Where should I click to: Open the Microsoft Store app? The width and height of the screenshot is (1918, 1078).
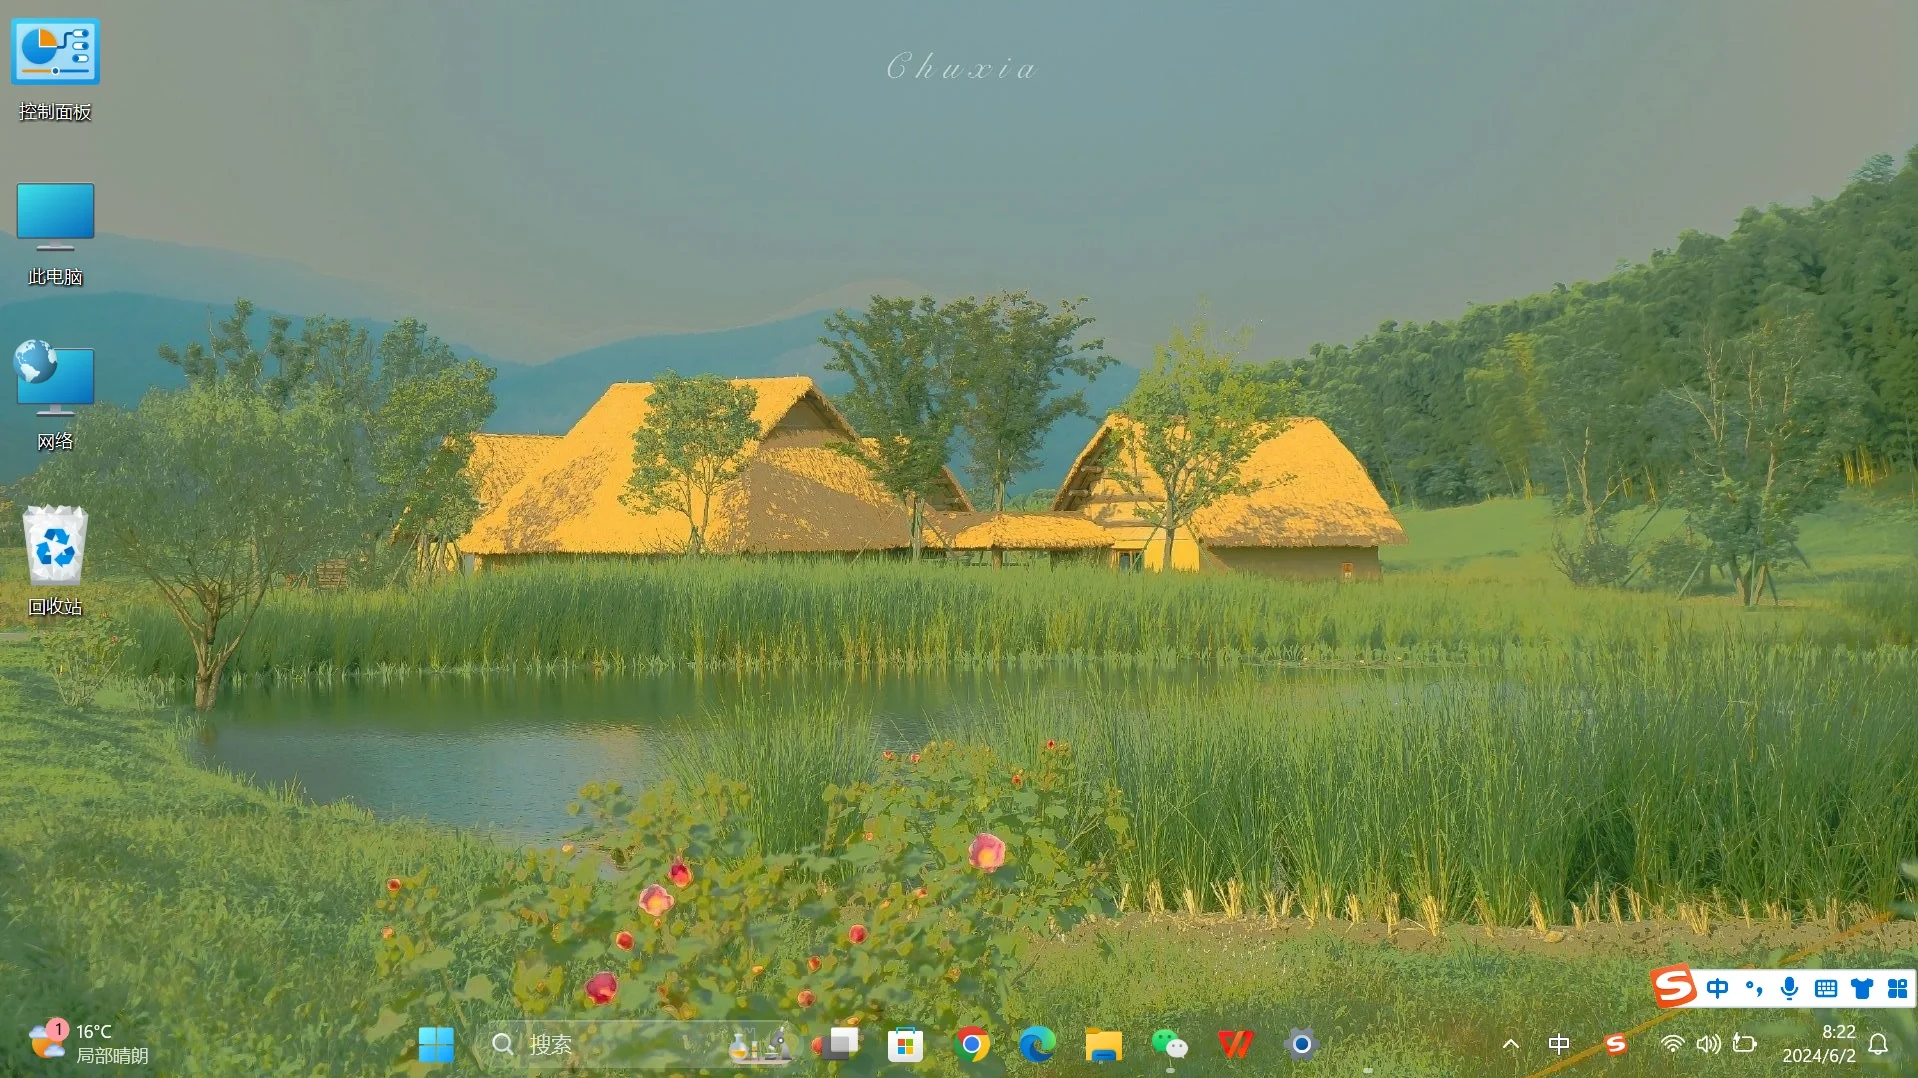[906, 1044]
